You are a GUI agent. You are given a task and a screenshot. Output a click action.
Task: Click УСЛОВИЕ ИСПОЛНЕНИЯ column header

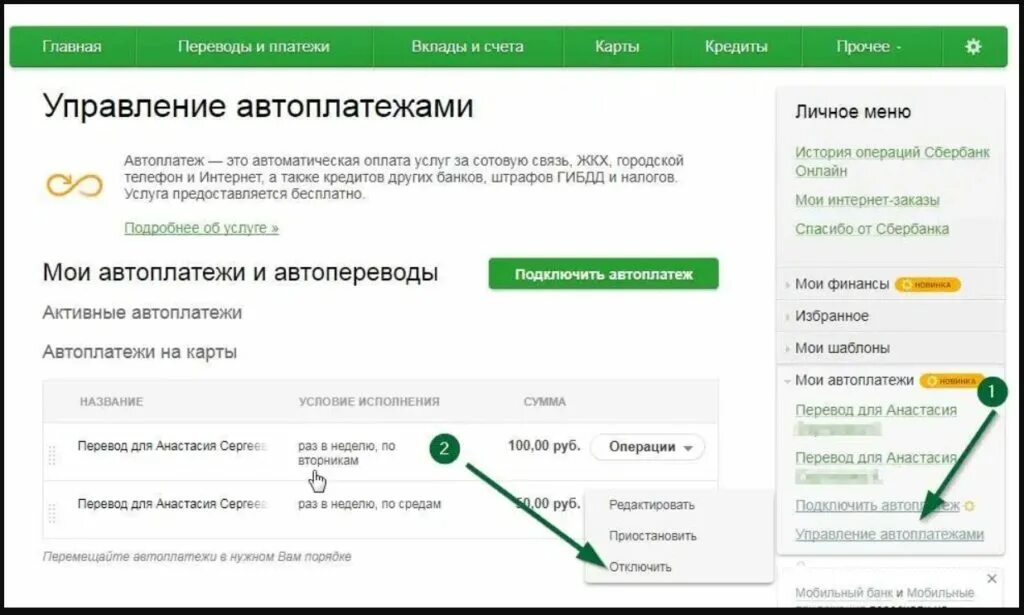[369, 402]
